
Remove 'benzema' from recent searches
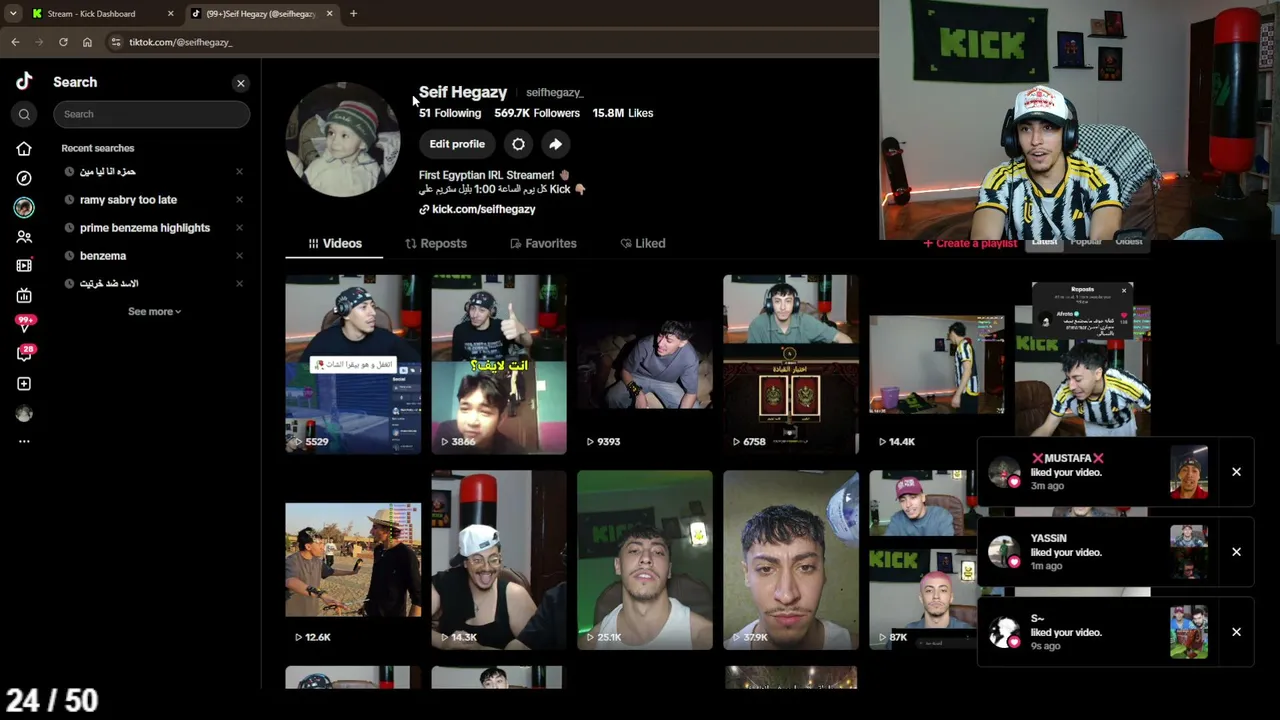(x=239, y=256)
